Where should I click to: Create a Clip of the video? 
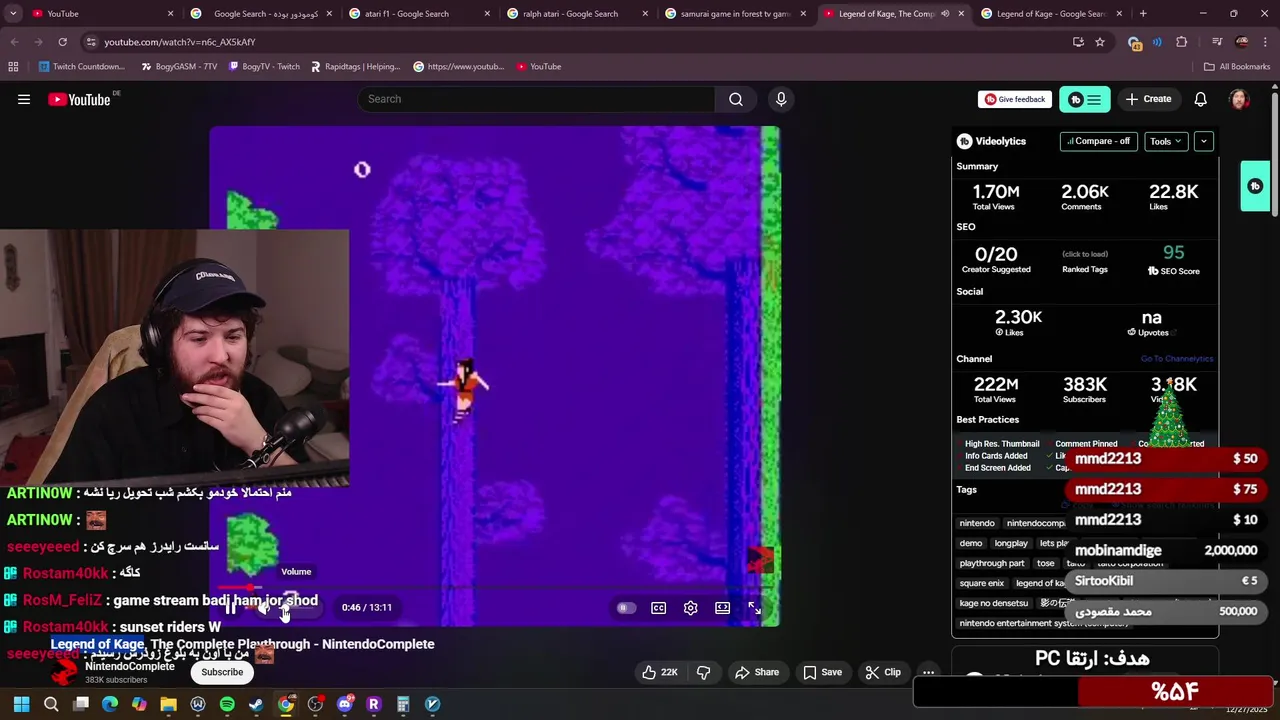coord(883,672)
